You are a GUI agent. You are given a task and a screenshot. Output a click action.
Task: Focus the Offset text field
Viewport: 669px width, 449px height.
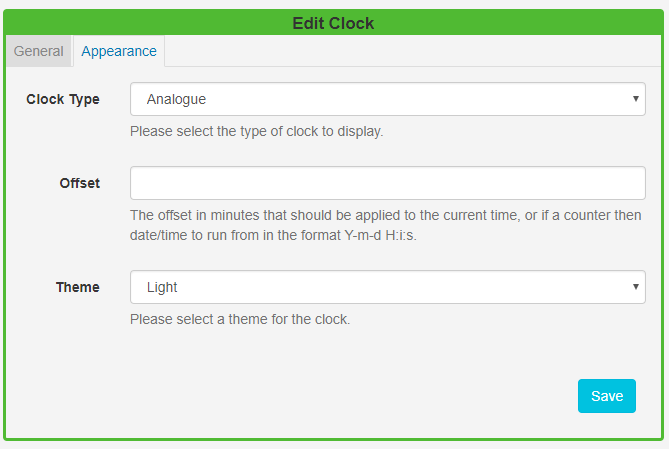pos(387,183)
